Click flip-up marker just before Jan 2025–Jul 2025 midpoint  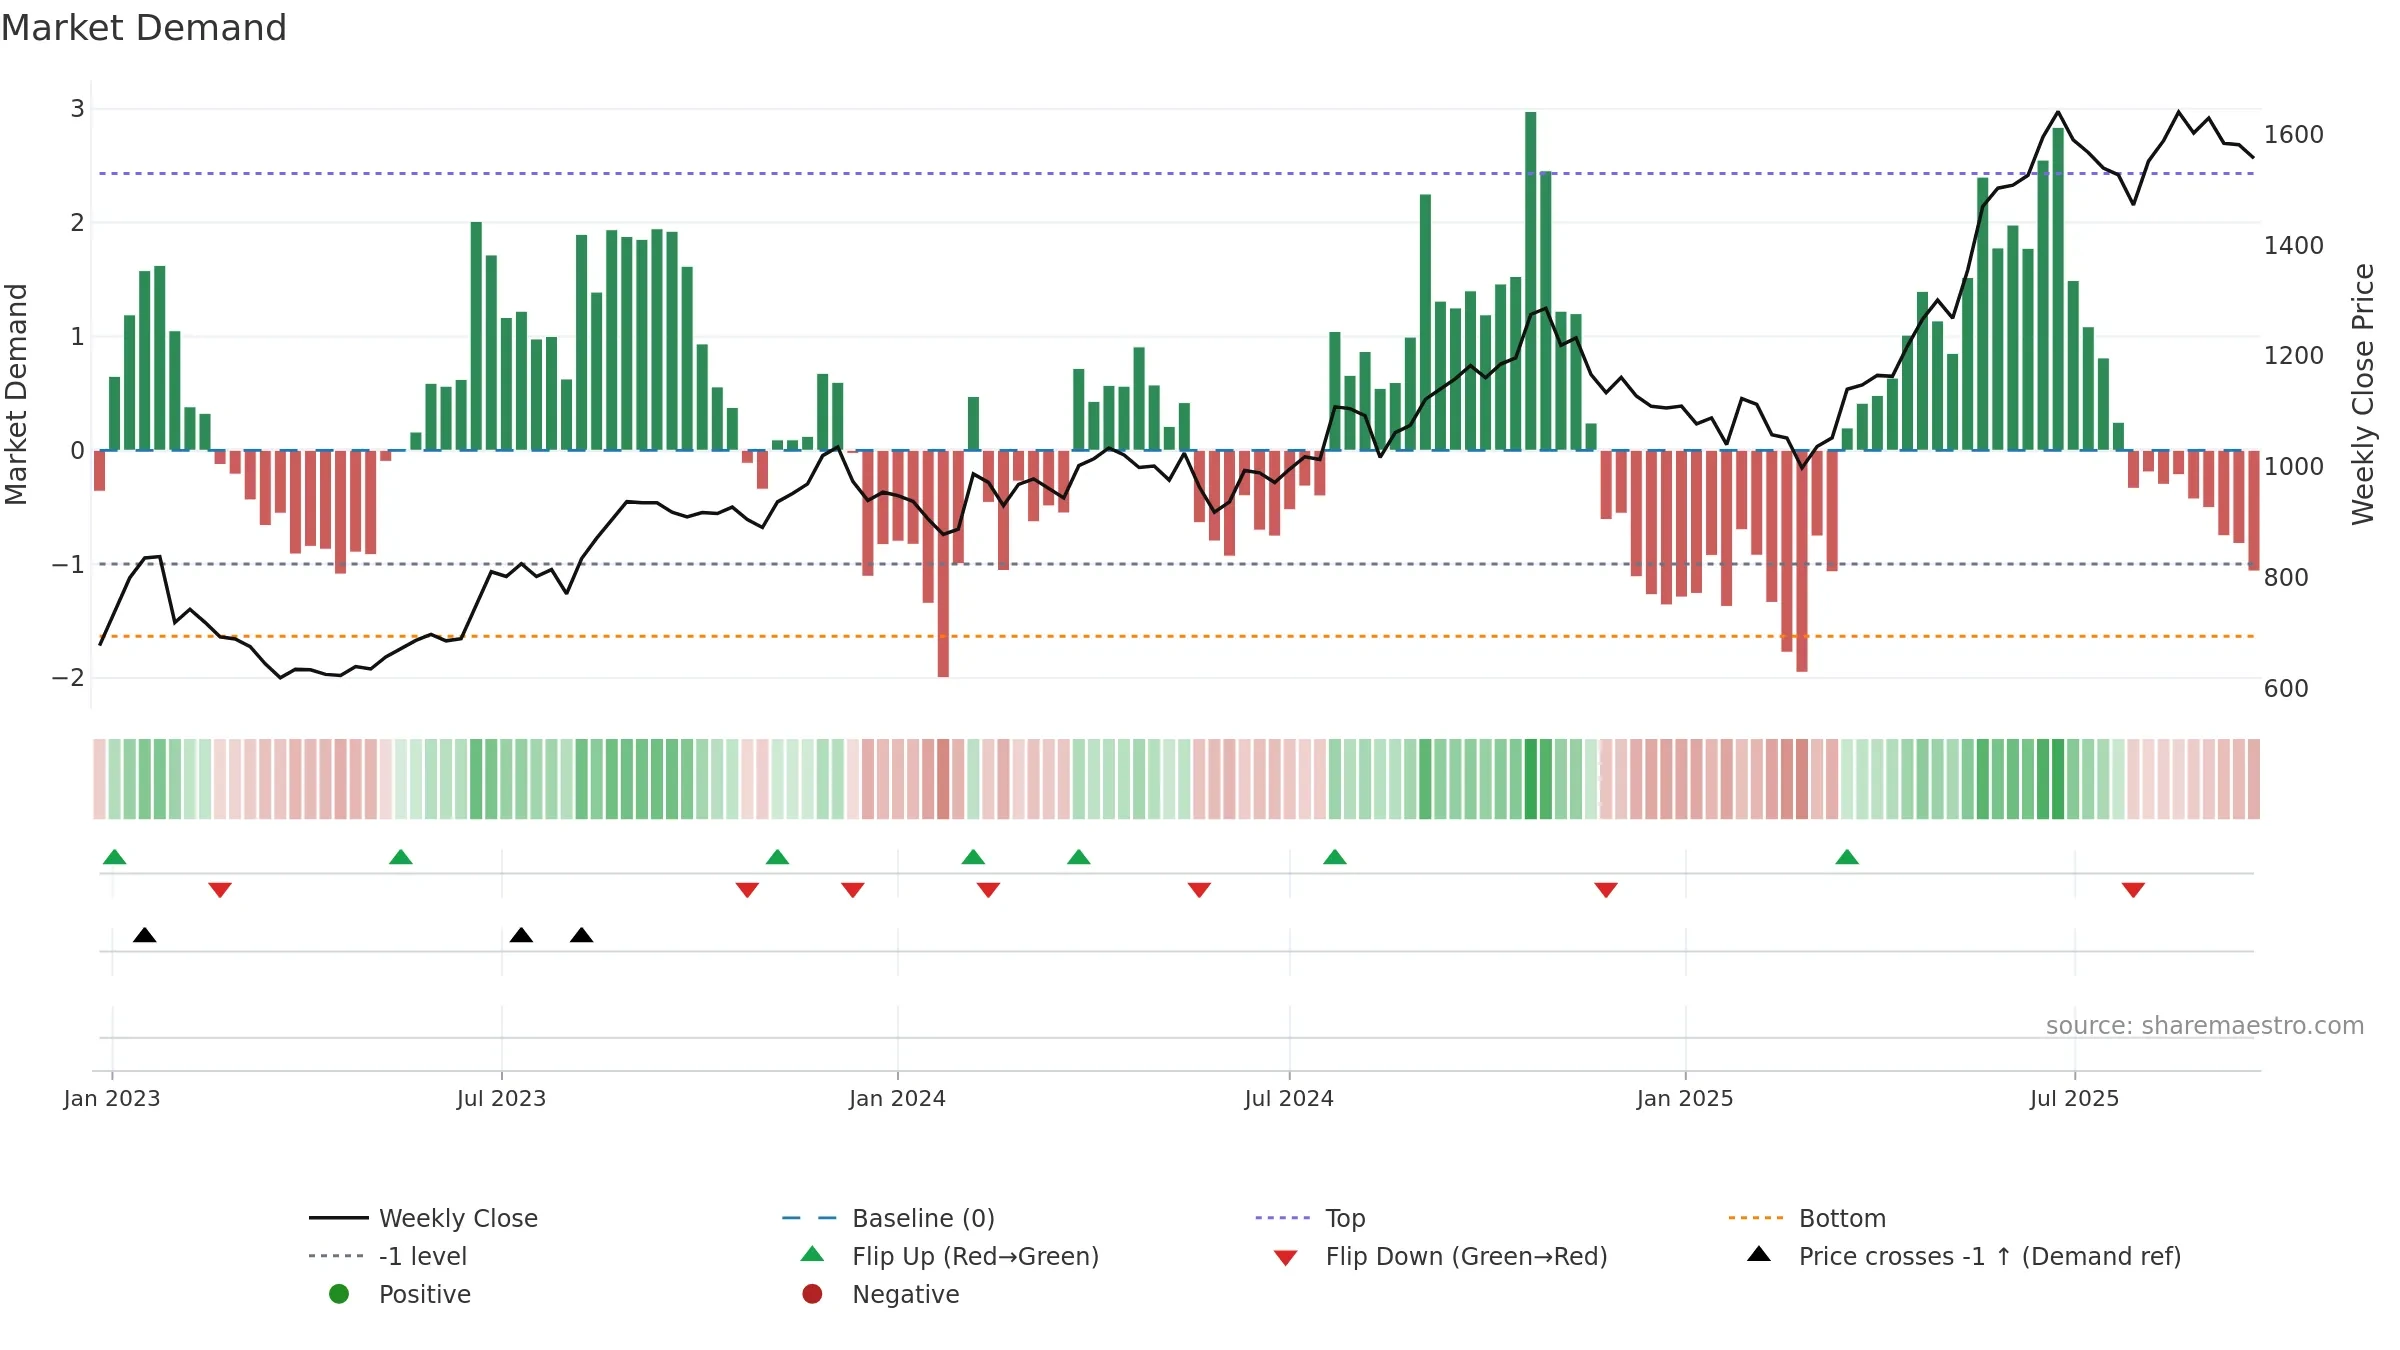pos(1847,857)
